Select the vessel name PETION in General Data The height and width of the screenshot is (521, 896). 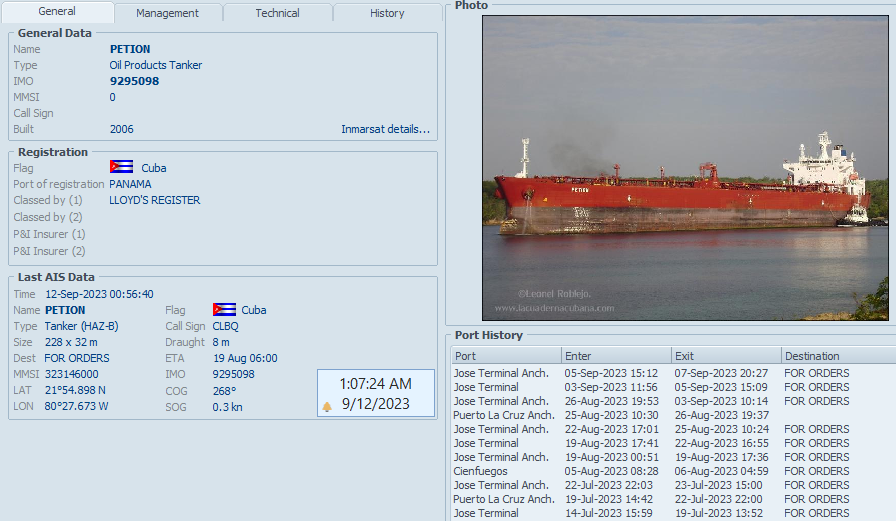pyautogui.click(x=130, y=49)
